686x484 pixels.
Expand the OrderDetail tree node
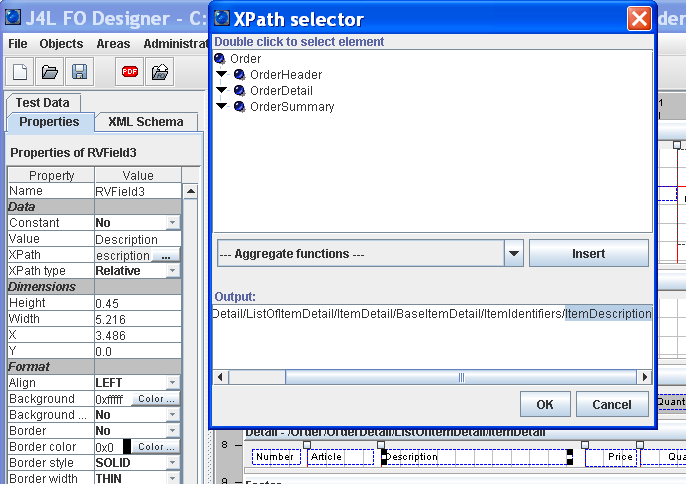pyautogui.click(x=222, y=90)
